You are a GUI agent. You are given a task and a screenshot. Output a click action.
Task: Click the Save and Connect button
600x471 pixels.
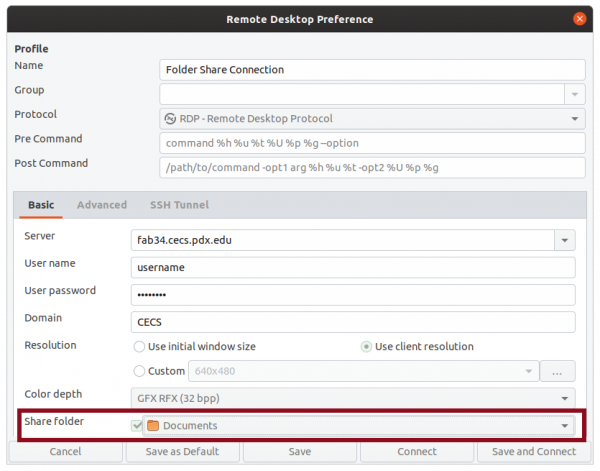(533, 451)
